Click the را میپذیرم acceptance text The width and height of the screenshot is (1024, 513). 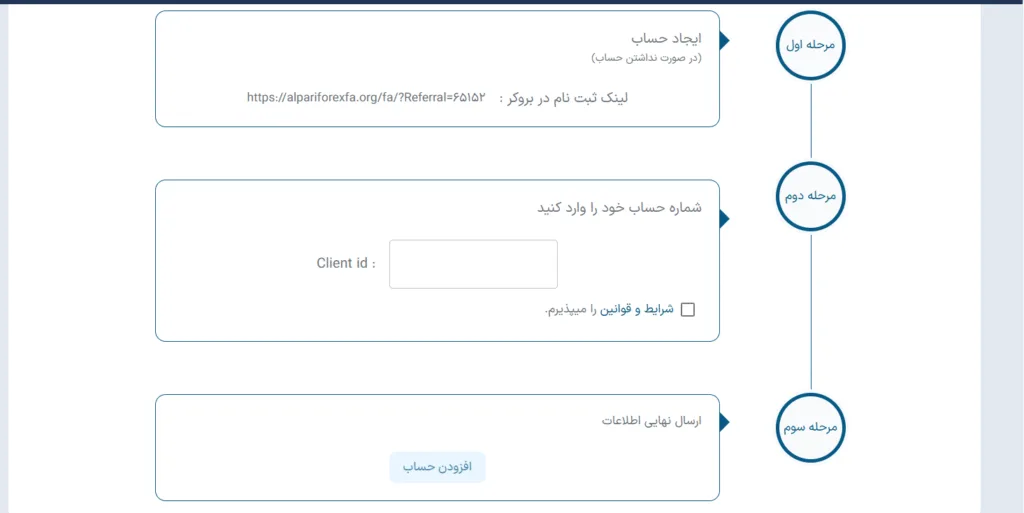tap(571, 310)
